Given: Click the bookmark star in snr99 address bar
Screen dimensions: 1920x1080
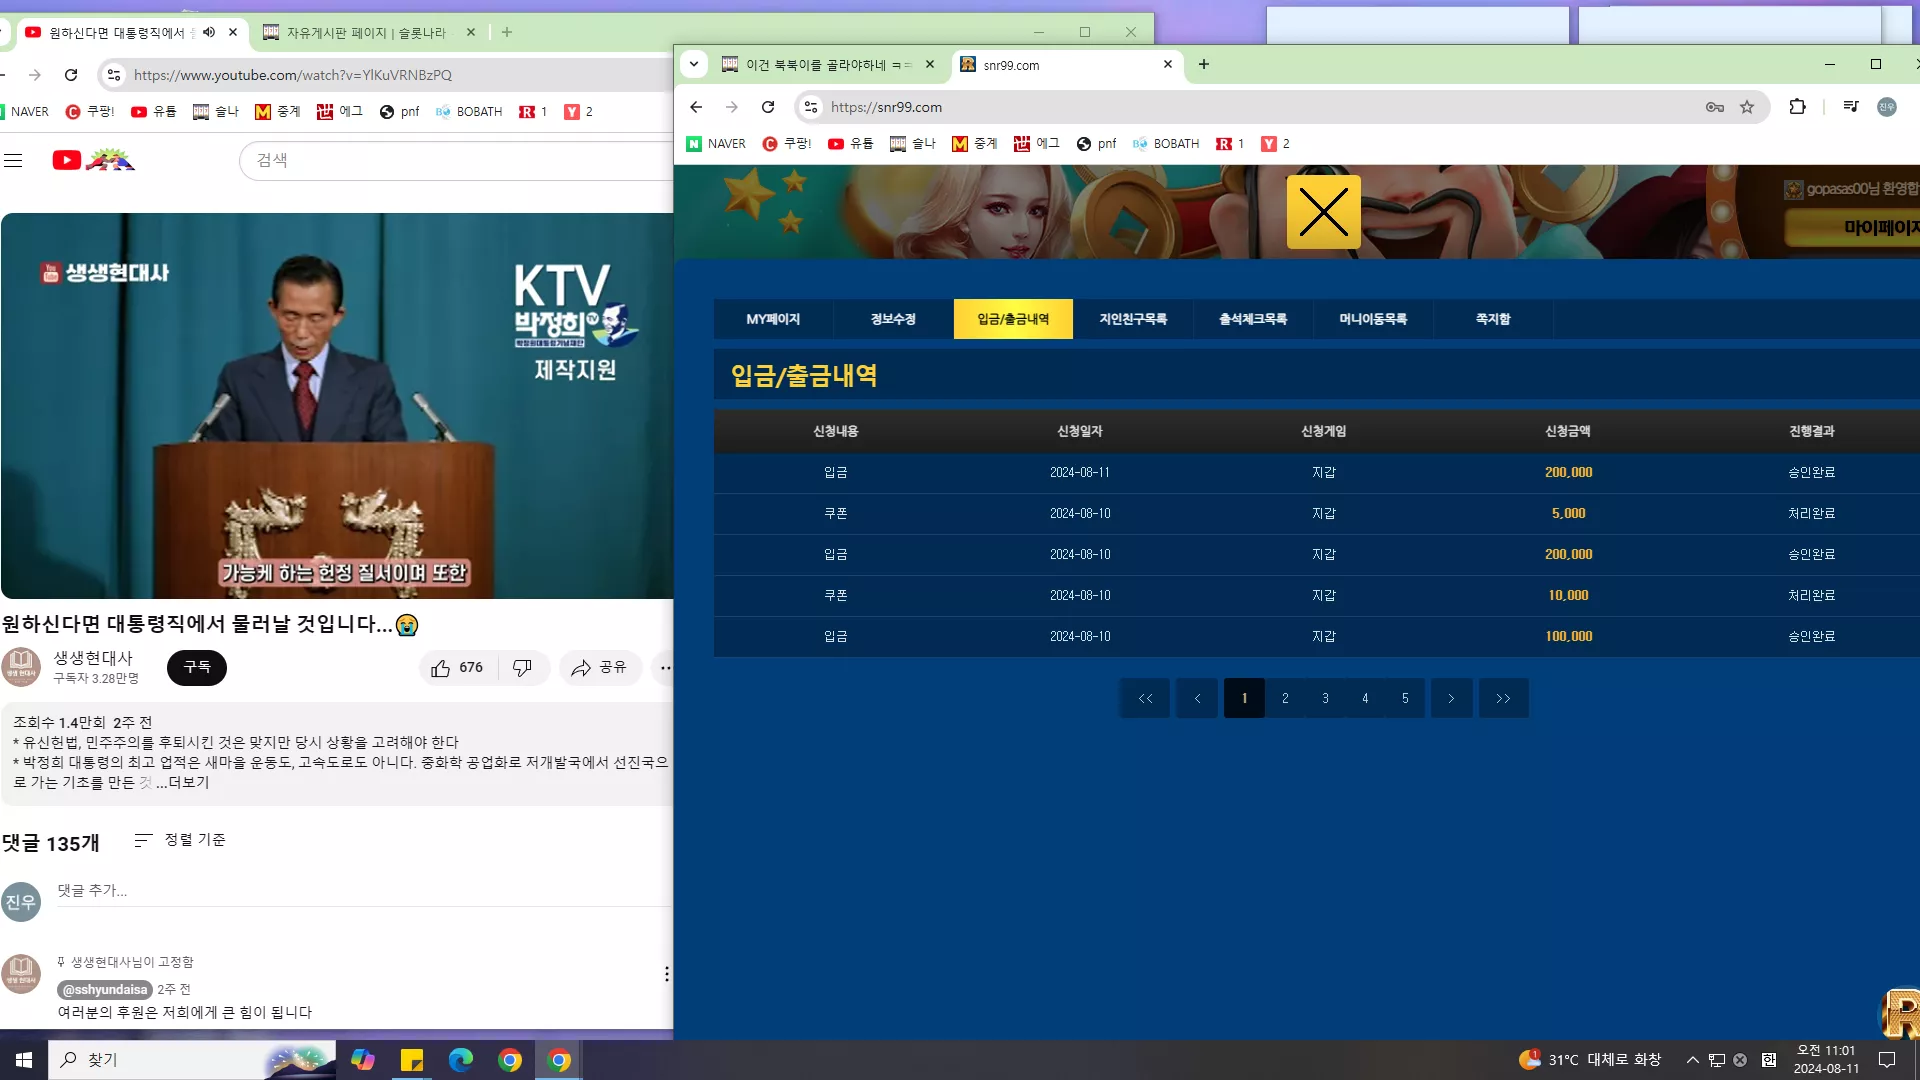Looking at the screenshot, I should pos(1747,107).
